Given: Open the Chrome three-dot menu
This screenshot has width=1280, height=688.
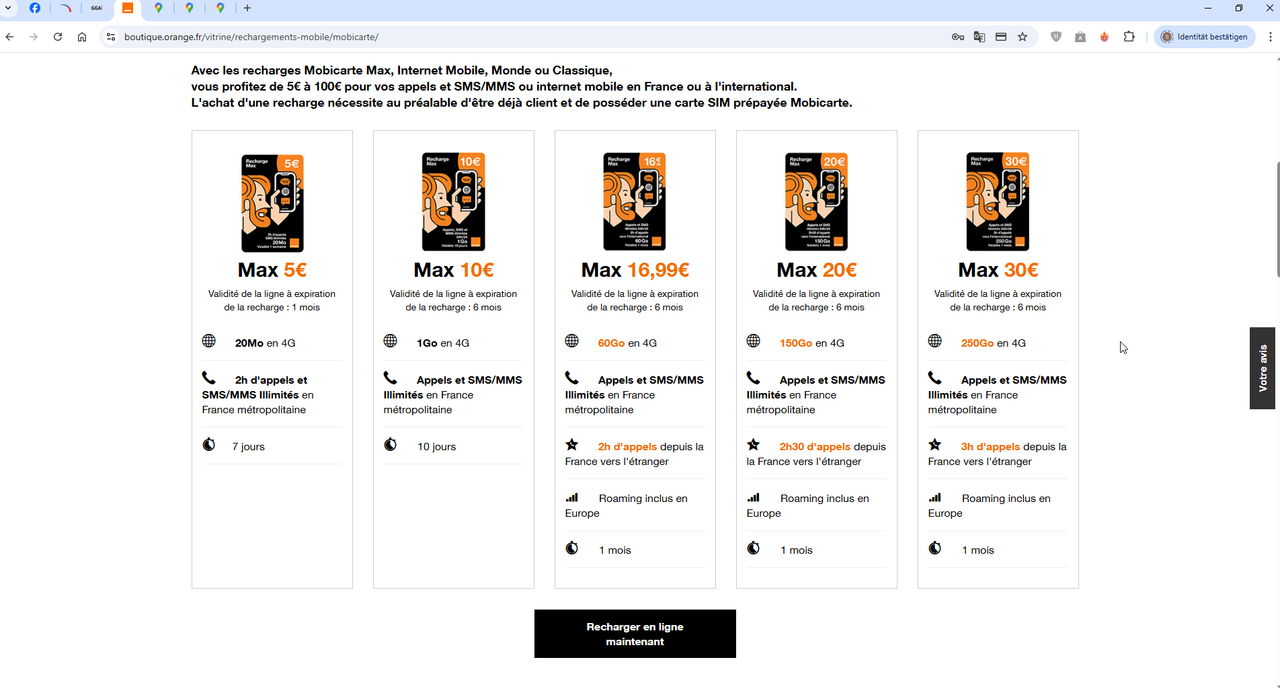Looking at the screenshot, I should (1268, 37).
